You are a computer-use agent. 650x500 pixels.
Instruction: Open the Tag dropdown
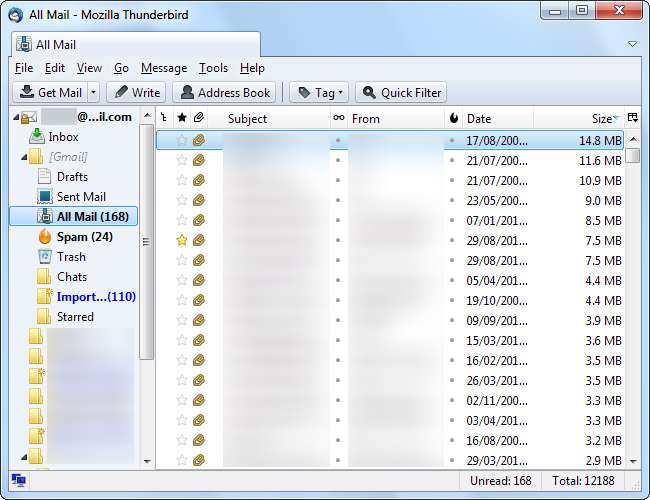click(319, 92)
